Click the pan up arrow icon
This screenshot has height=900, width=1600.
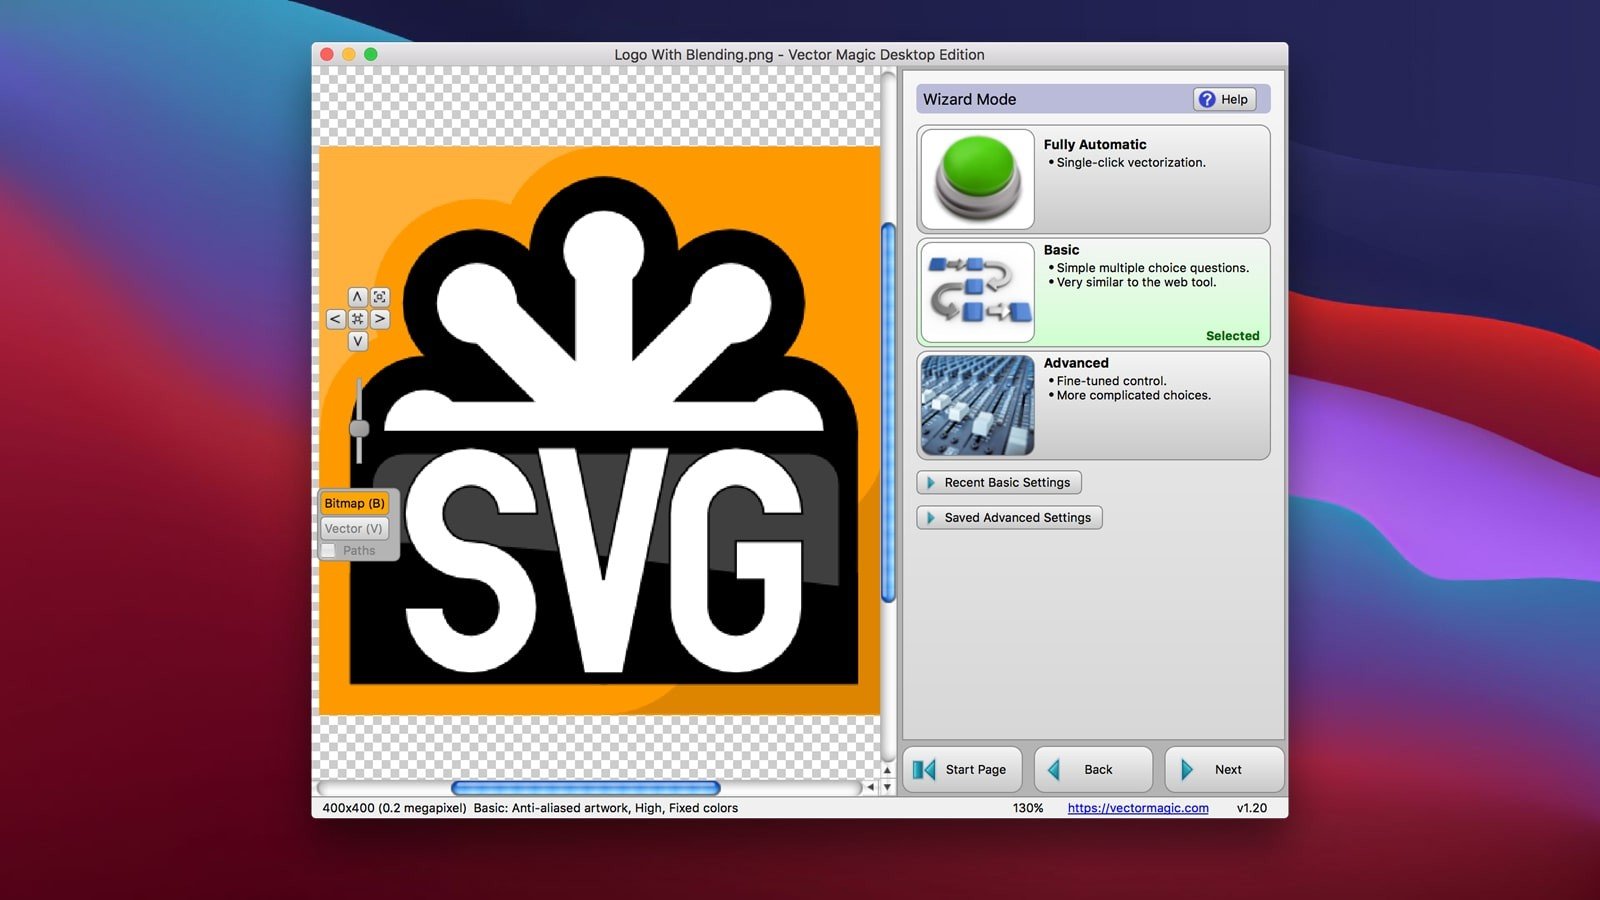click(357, 297)
